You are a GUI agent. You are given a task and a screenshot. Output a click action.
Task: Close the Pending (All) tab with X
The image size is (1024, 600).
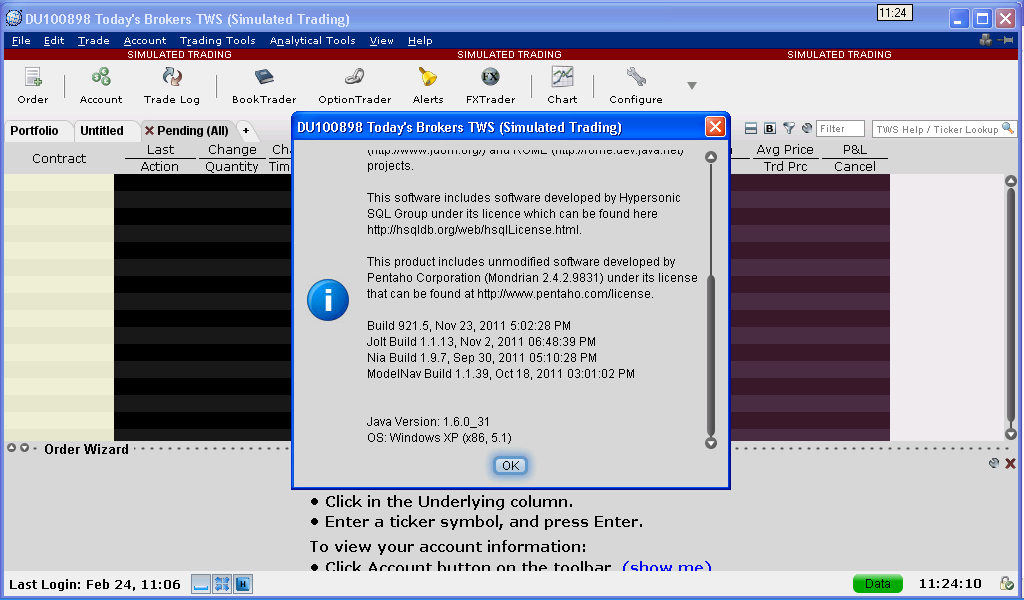(x=149, y=131)
